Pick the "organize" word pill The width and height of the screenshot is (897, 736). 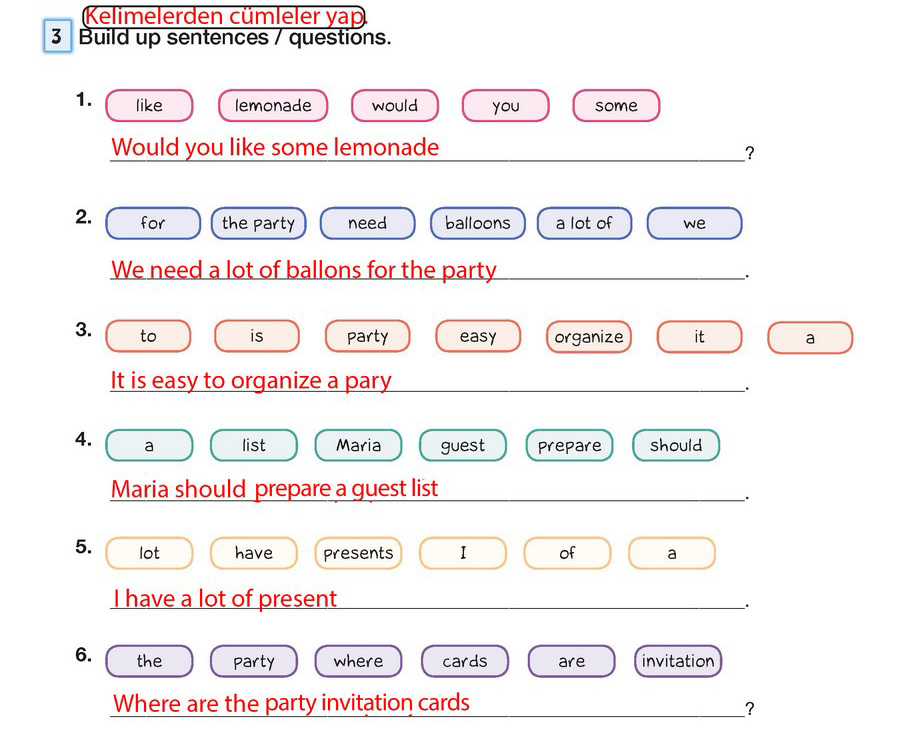click(x=589, y=337)
